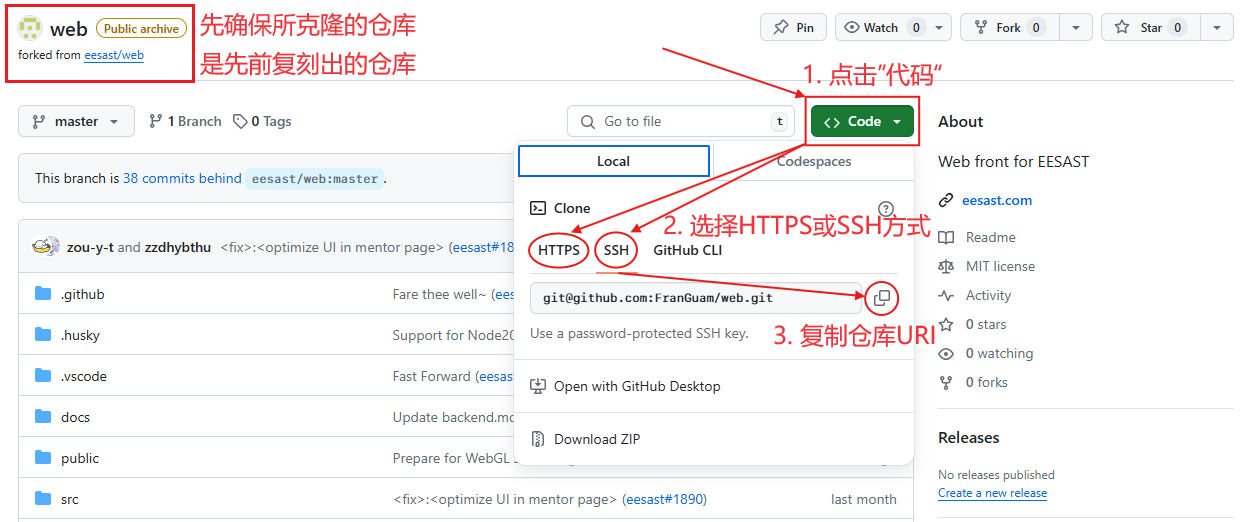View the 0 Tags link

click(262, 121)
